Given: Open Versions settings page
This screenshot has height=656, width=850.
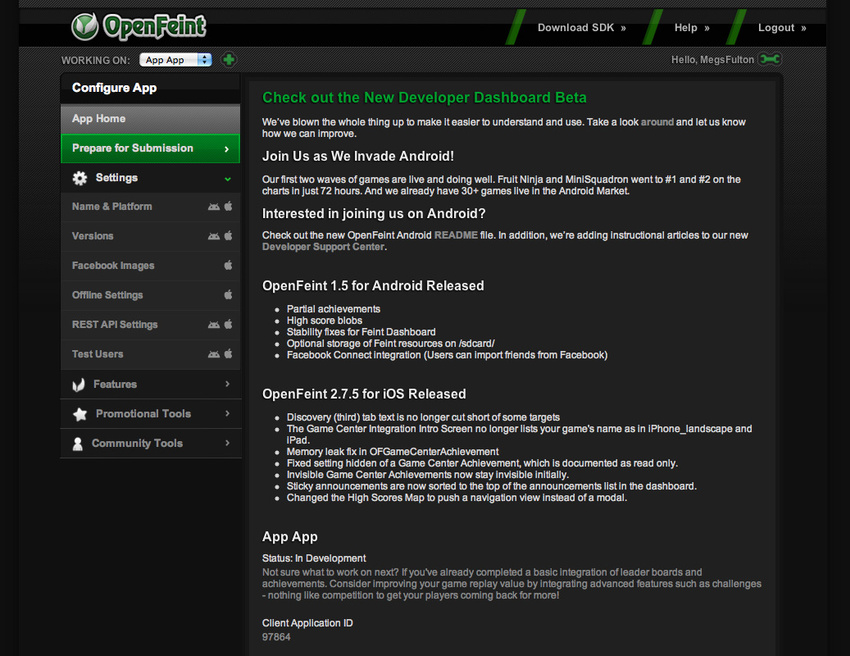Looking at the screenshot, I should click(150, 236).
